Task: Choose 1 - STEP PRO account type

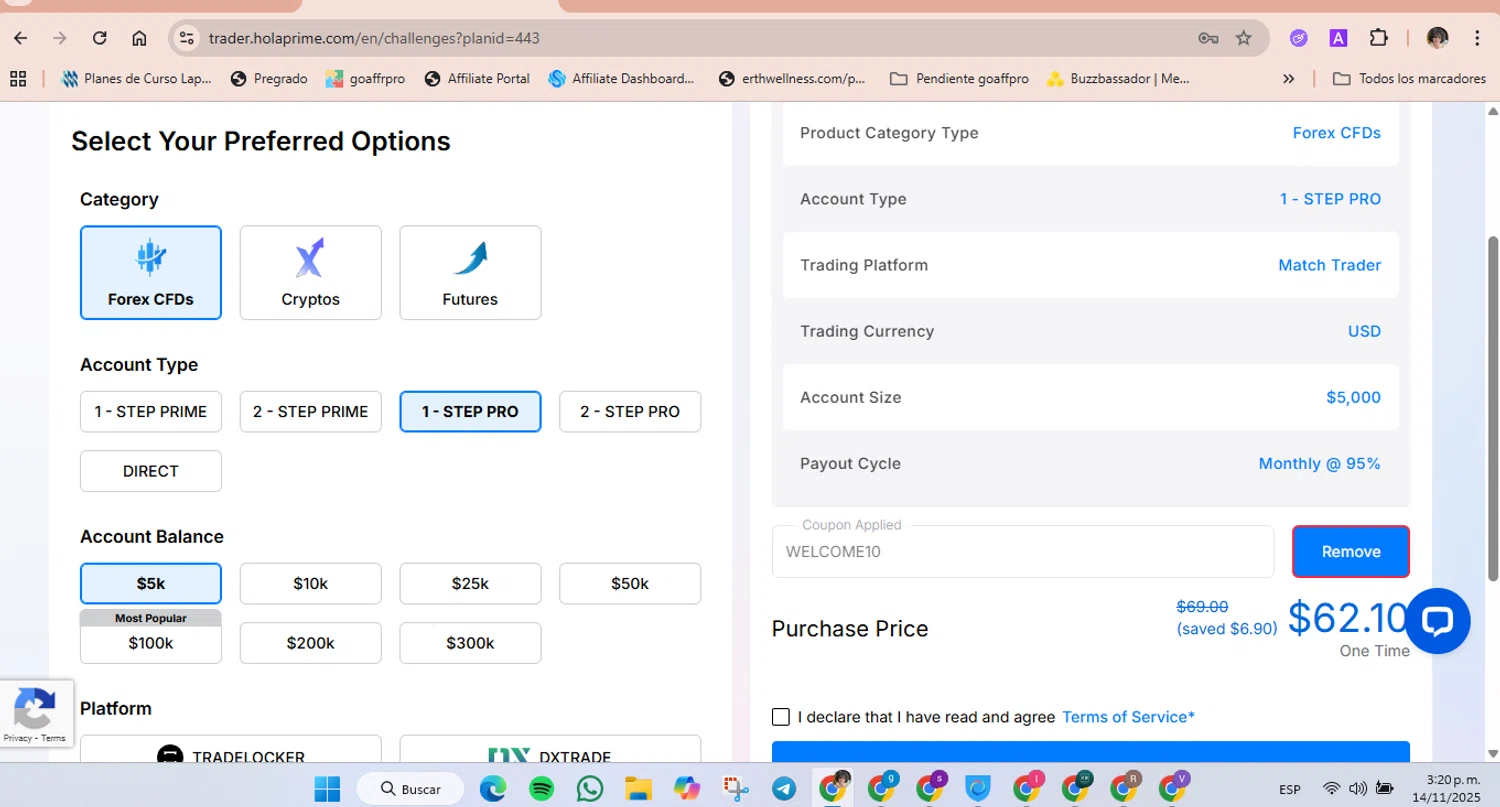Action: coord(470,411)
